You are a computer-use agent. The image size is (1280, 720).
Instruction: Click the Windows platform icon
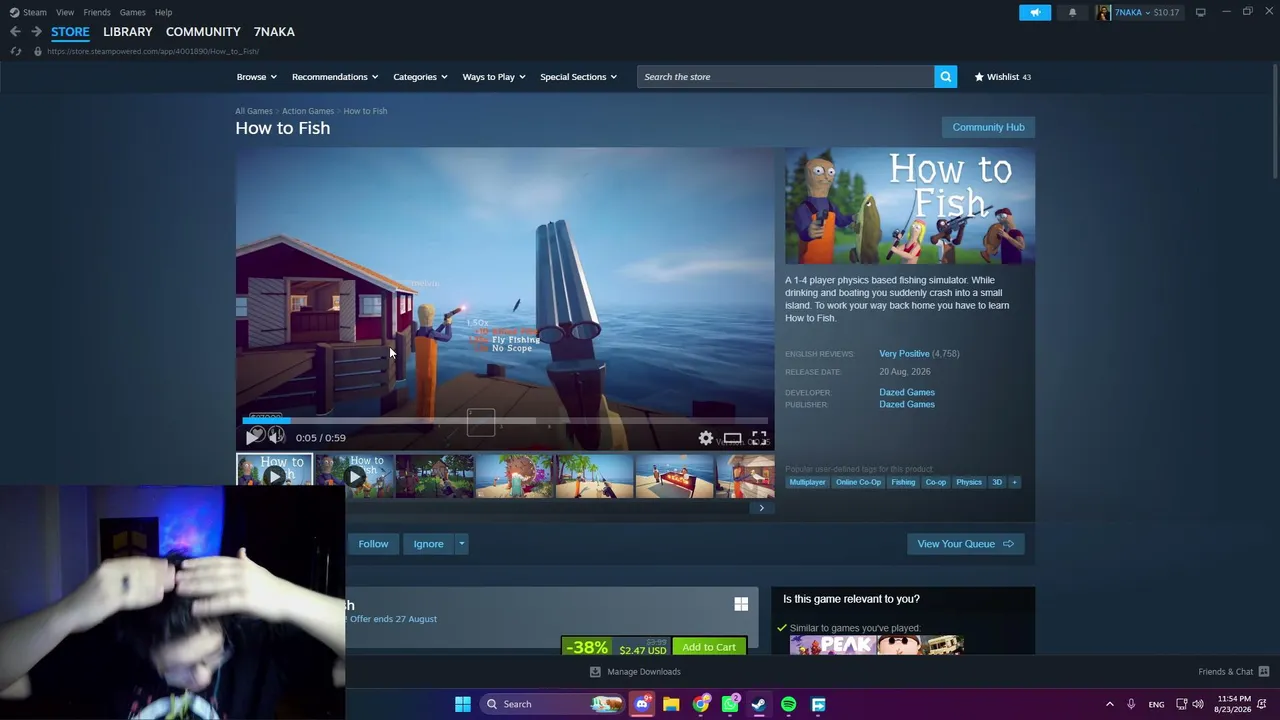[741, 604]
